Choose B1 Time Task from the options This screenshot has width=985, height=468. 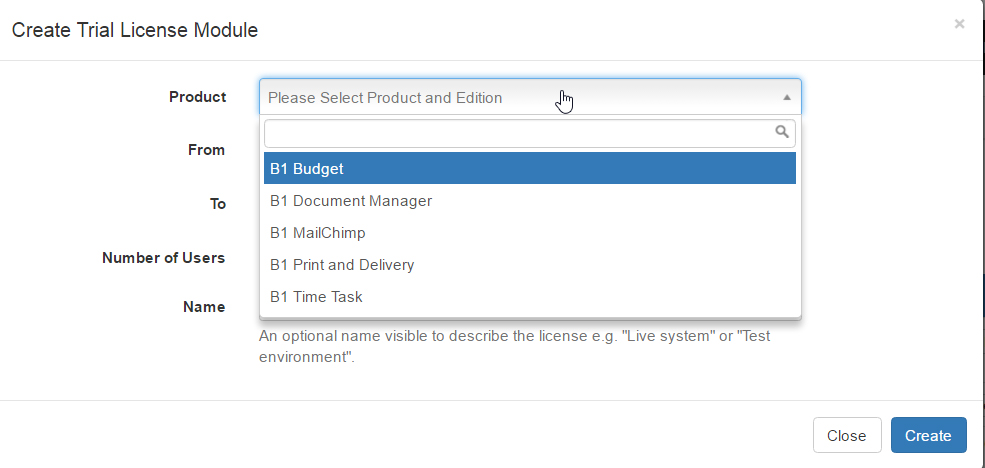pyautogui.click(x=530, y=297)
